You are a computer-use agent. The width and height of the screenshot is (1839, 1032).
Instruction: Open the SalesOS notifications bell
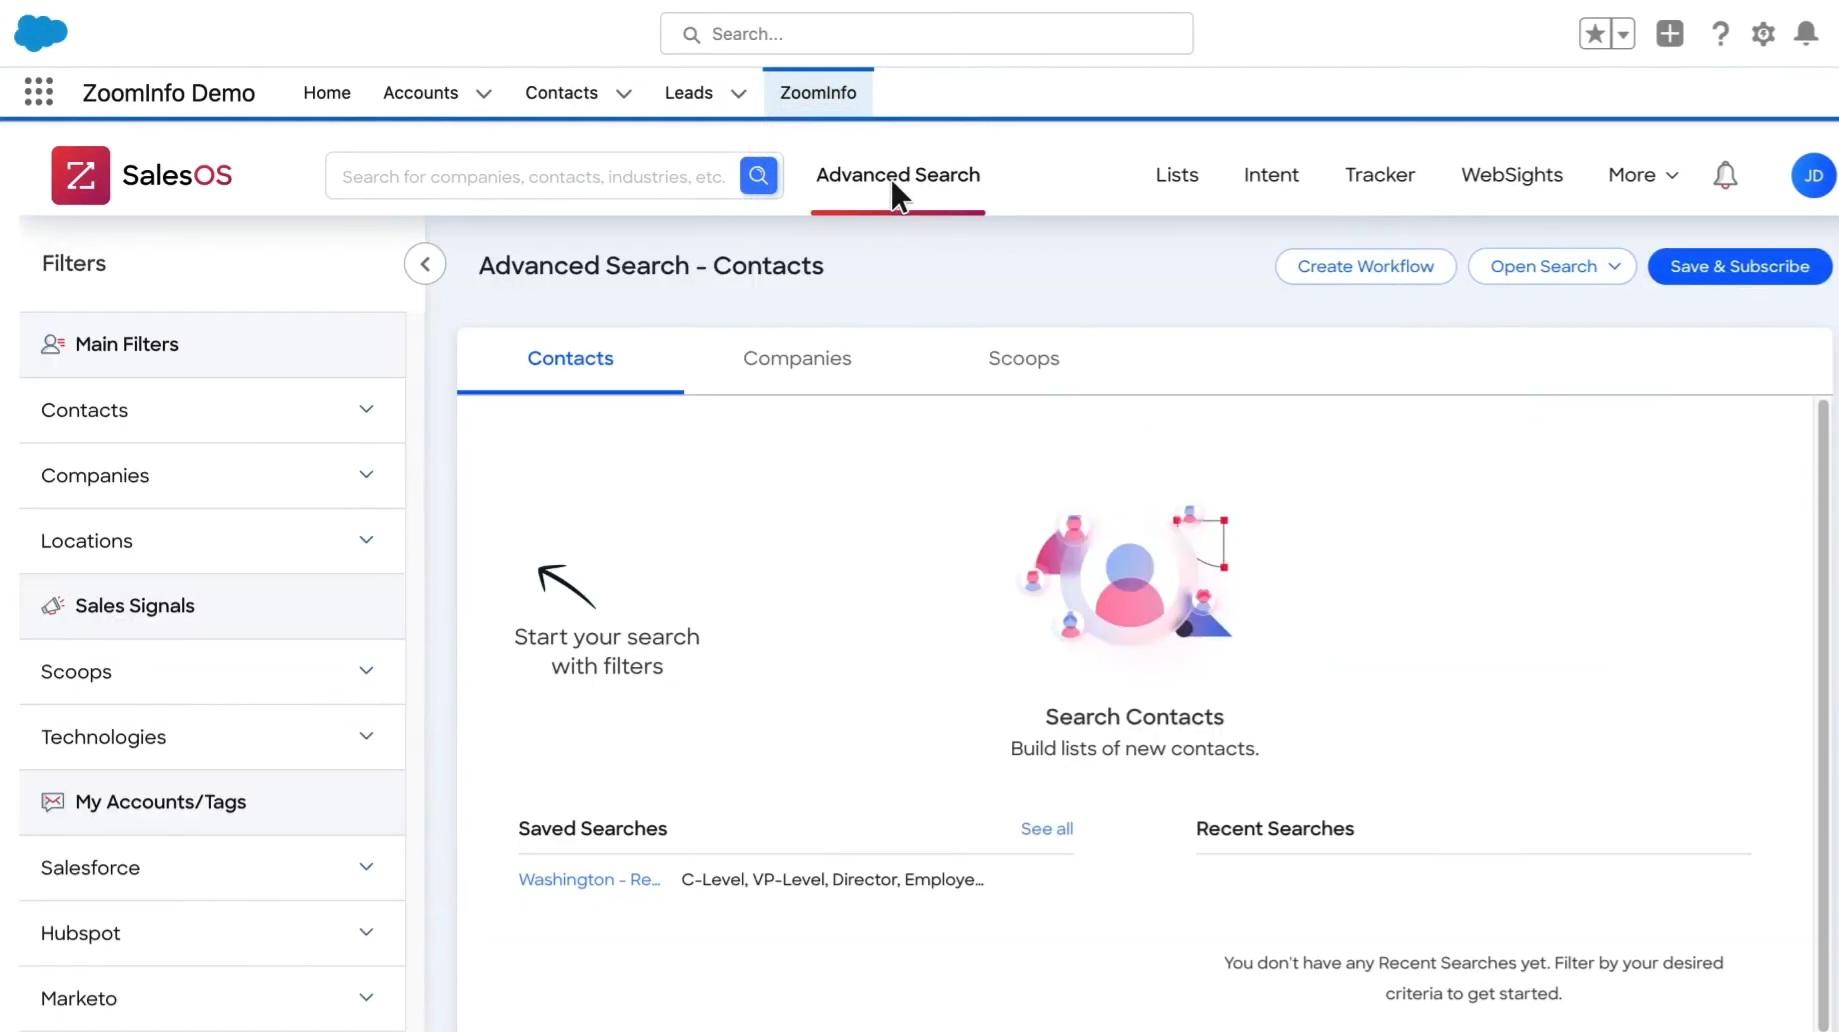click(x=1725, y=175)
